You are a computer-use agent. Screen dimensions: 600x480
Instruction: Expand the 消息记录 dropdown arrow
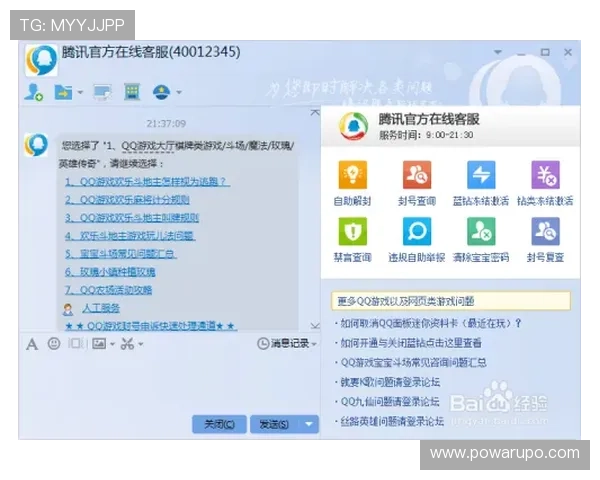(x=314, y=344)
